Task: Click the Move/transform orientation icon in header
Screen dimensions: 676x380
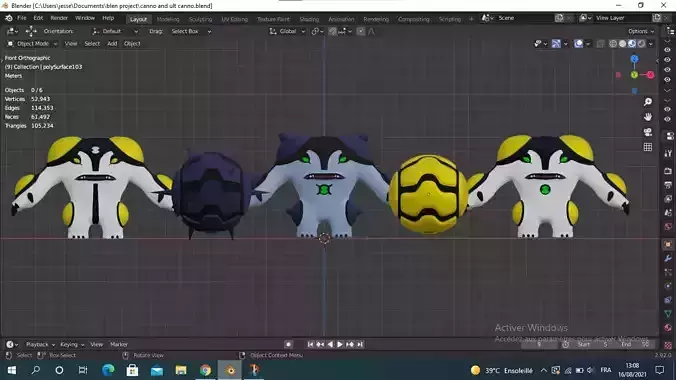Action: click(x=31, y=31)
